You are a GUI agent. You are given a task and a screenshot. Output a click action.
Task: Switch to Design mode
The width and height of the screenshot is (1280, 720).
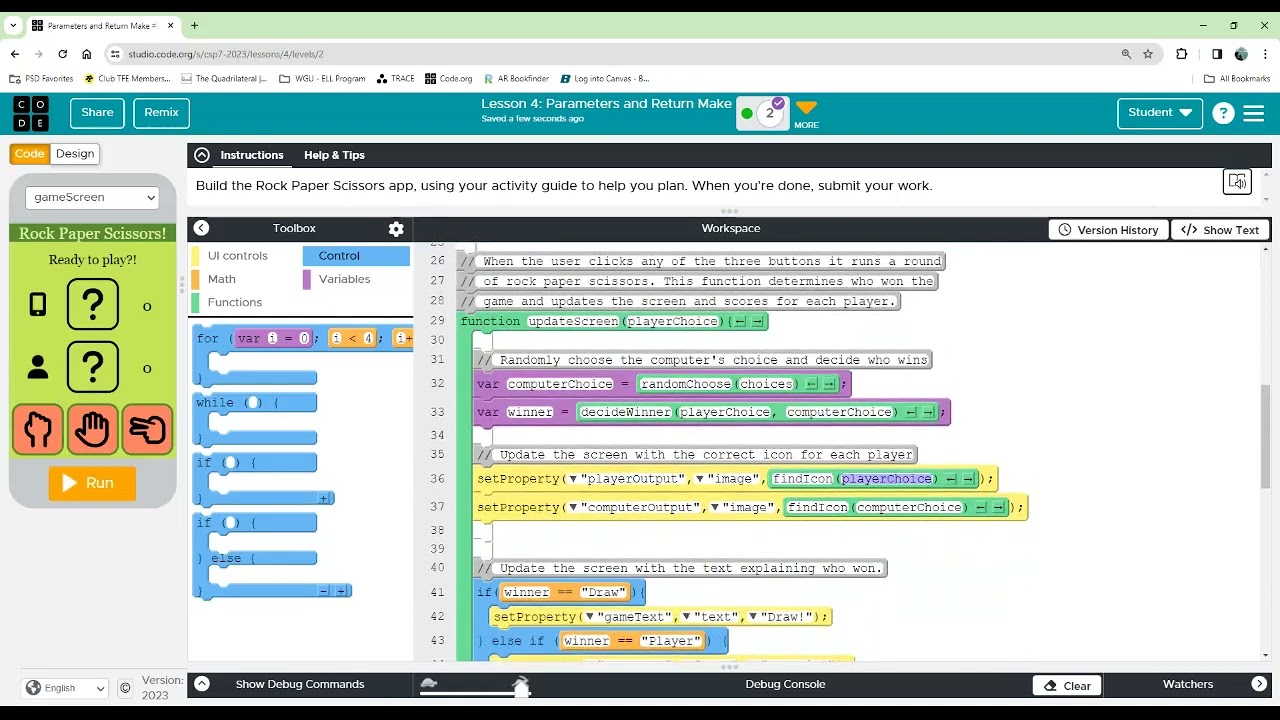pos(75,154)
